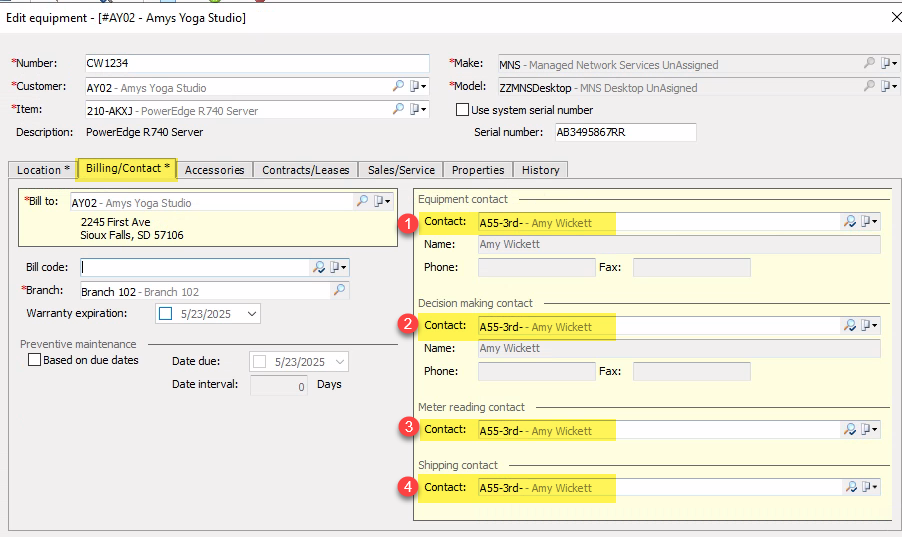This screenshot has width=902, height=537.
Task: Focus the Bill code input field
Action: [195, 267]
